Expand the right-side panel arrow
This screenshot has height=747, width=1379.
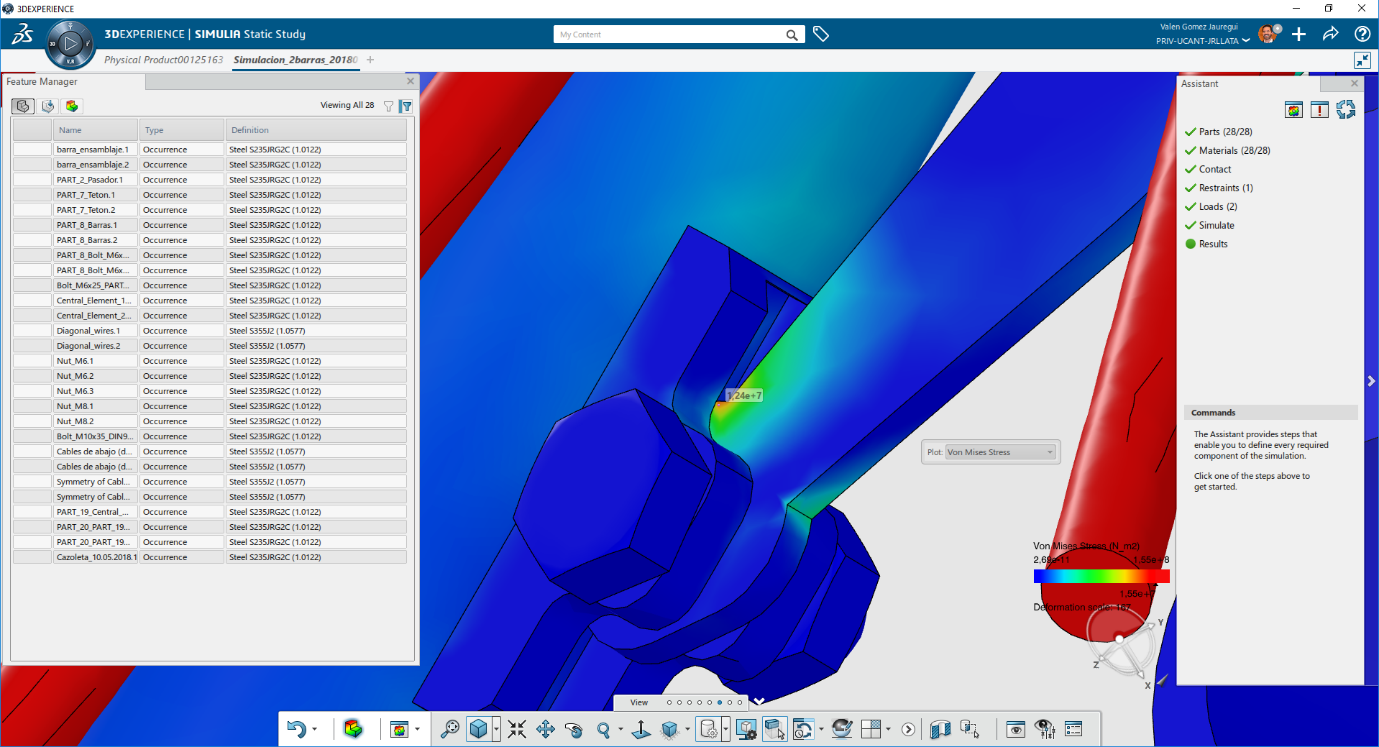point(1371,380)
